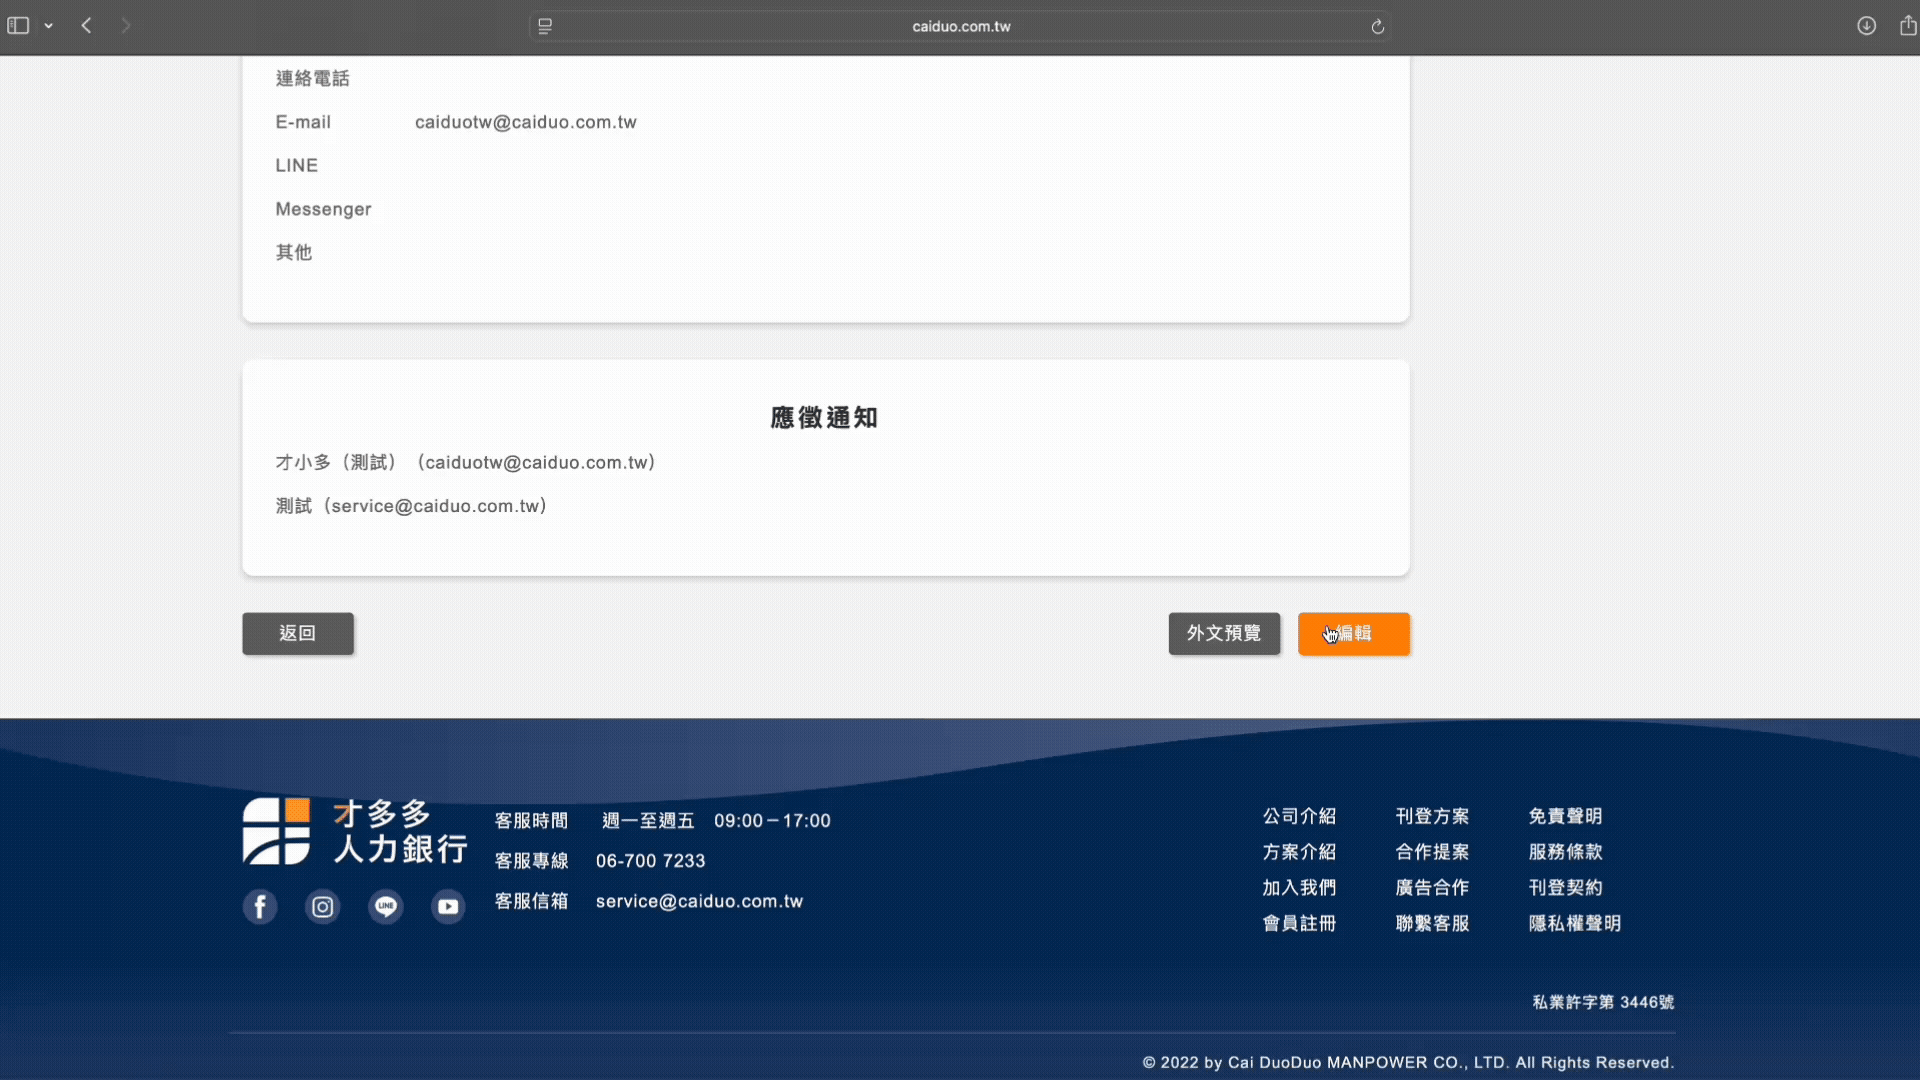The width and height of the screenshot is (1920, 1080).
Task: Reload the page with refresh icon
Action: coord(1377,27)
